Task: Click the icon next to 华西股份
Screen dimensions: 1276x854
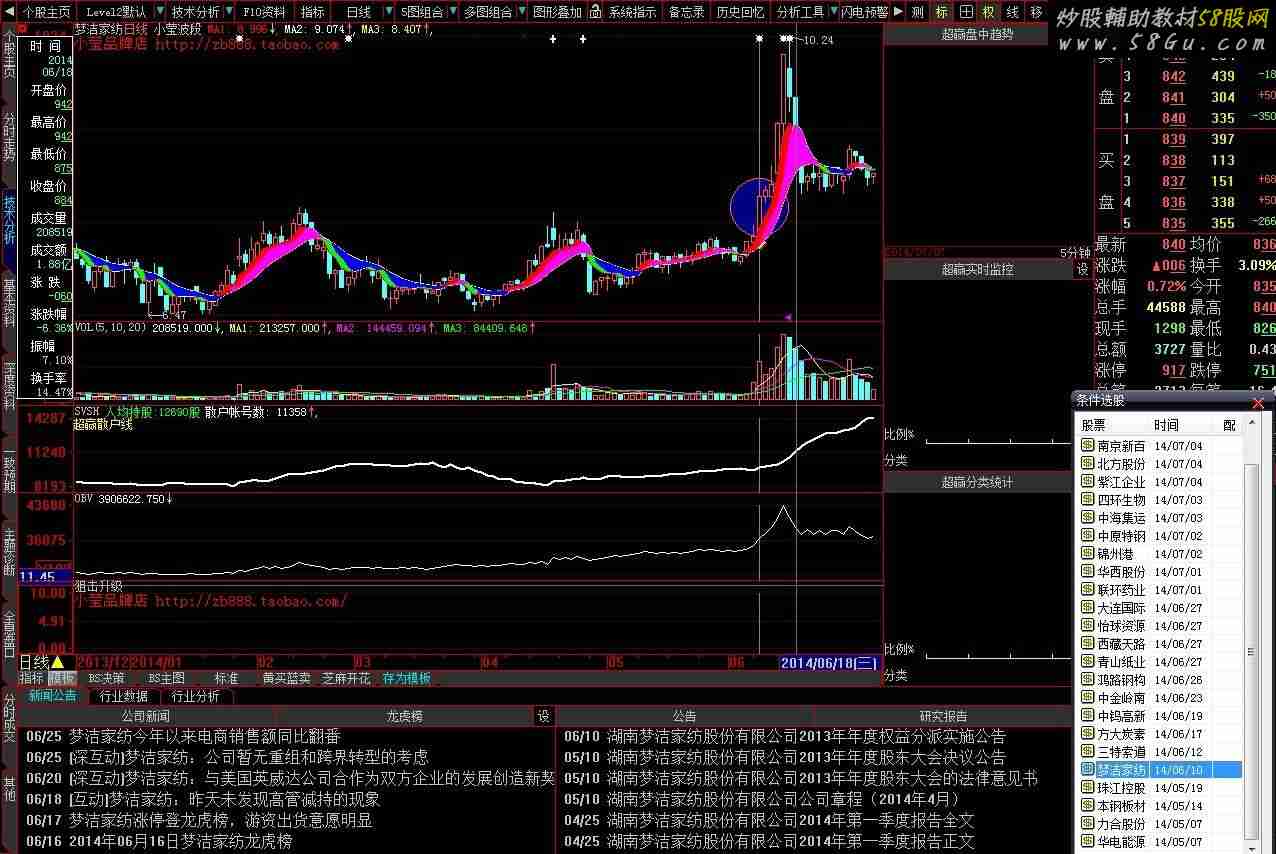Action: tap(1088, 572)
